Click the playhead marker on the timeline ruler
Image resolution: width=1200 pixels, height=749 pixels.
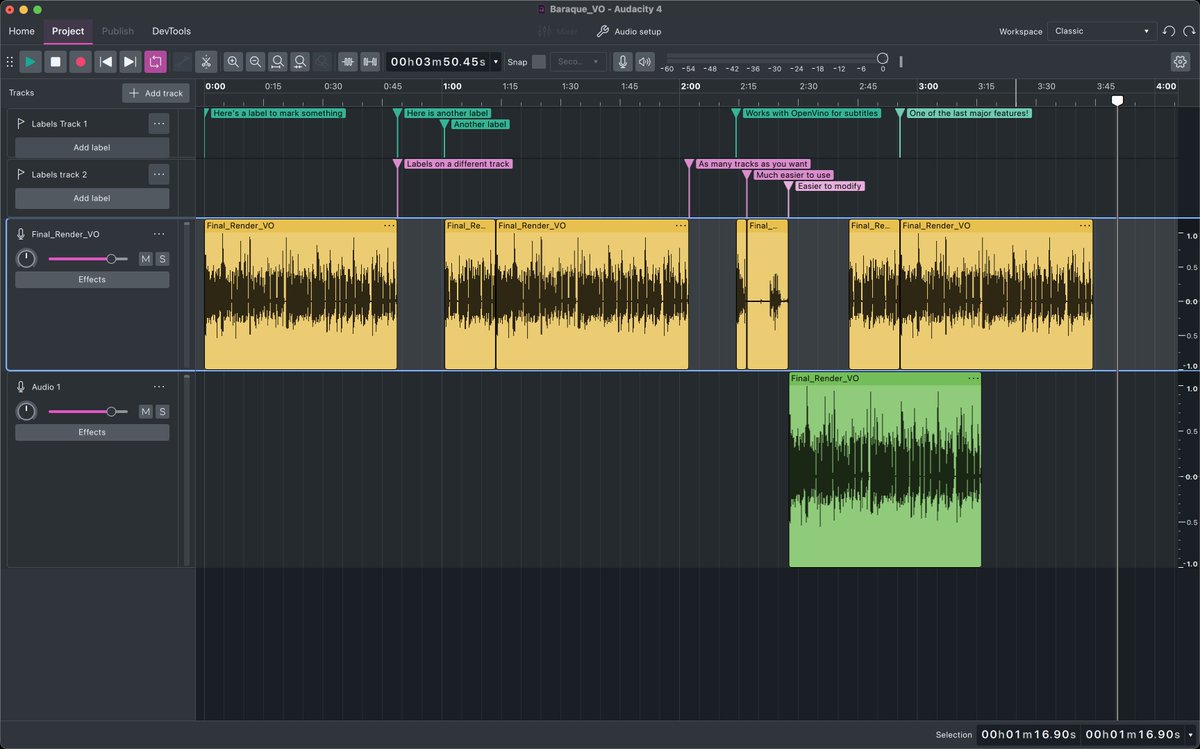[1117, 100]
